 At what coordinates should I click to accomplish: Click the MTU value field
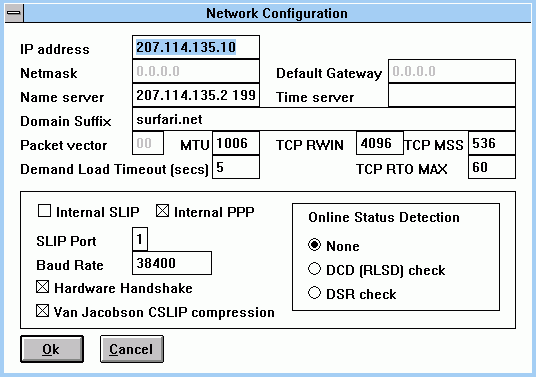pos(236,143)
